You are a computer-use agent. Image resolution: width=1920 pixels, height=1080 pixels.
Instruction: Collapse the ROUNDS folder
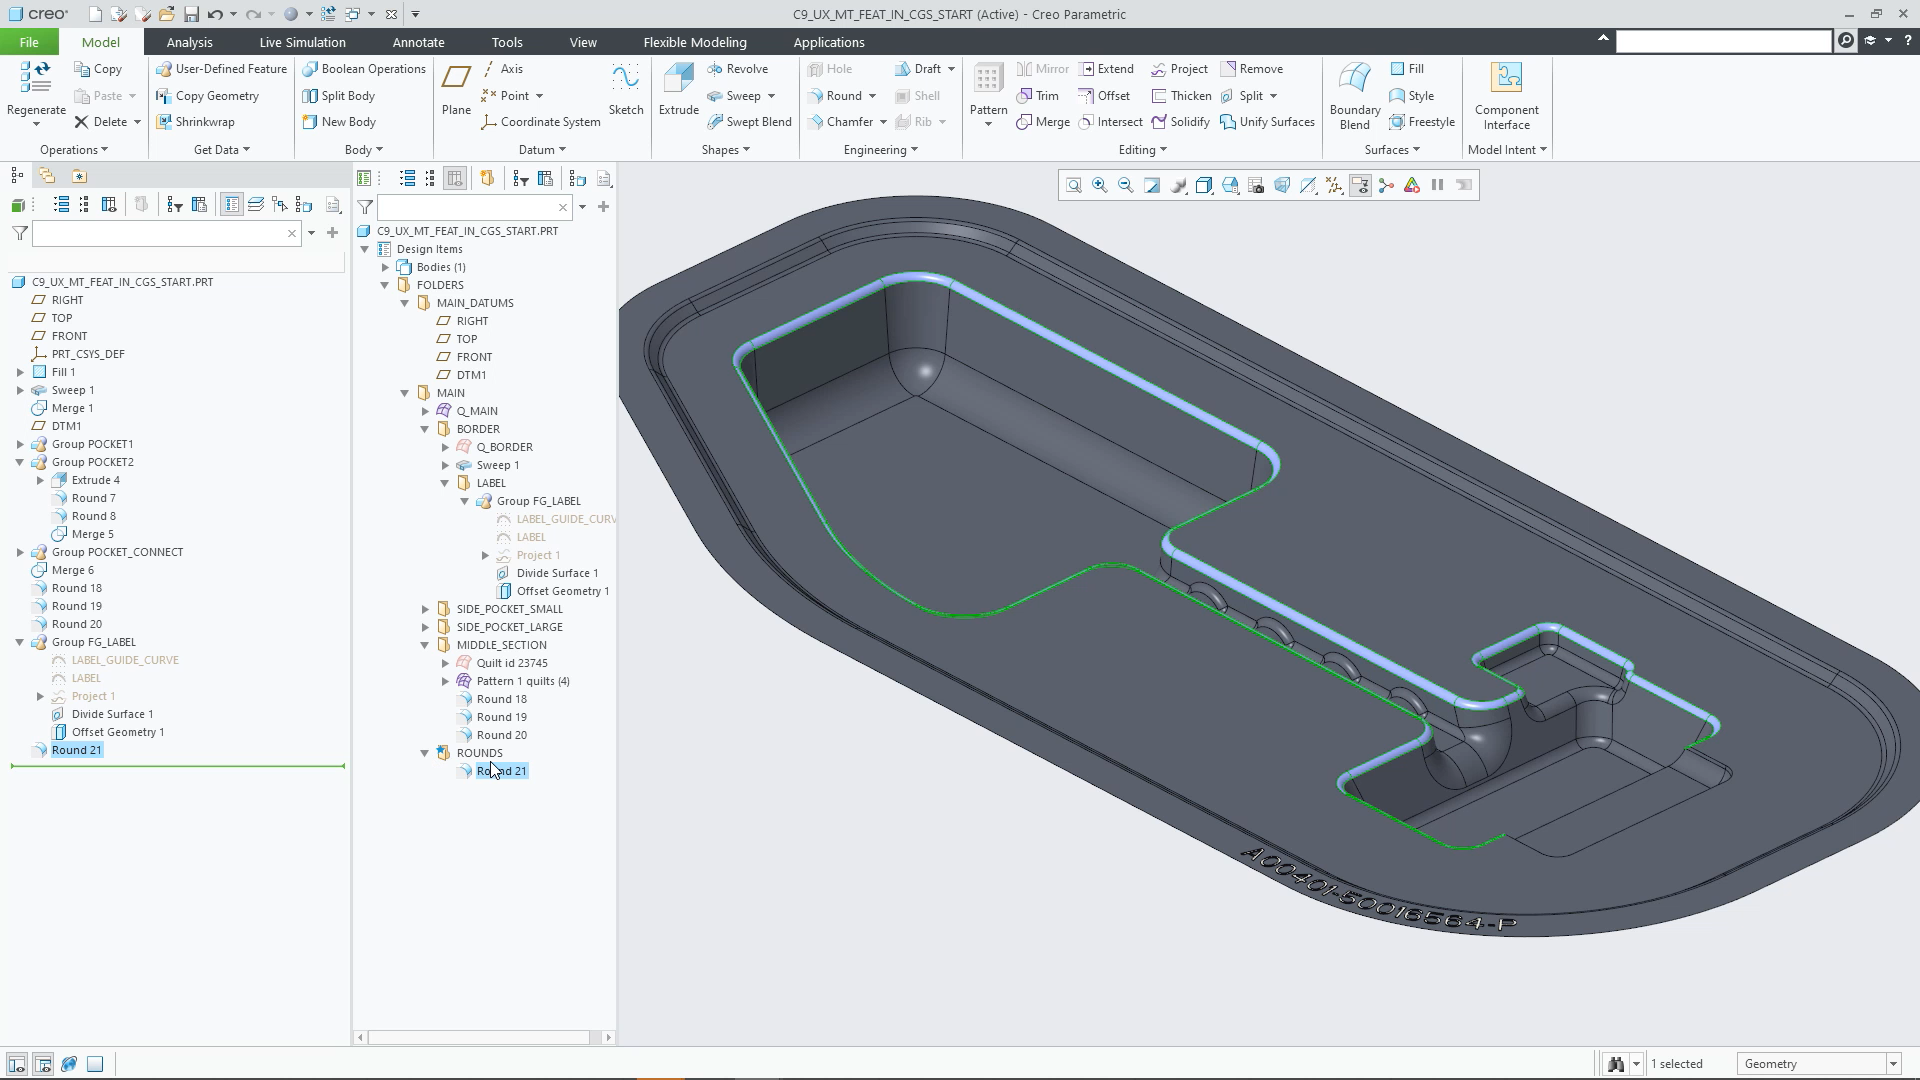(x=425, y=753)
